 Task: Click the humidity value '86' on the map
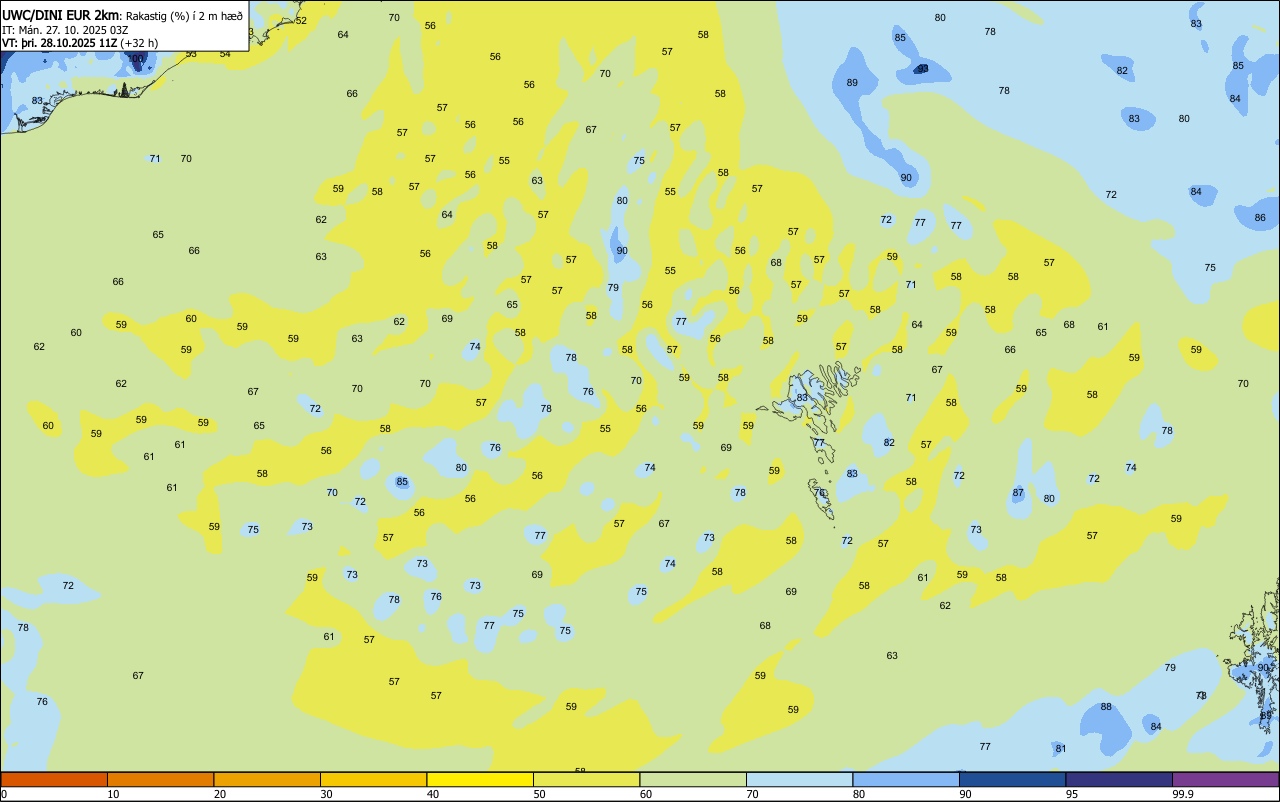coord(1260,217)
